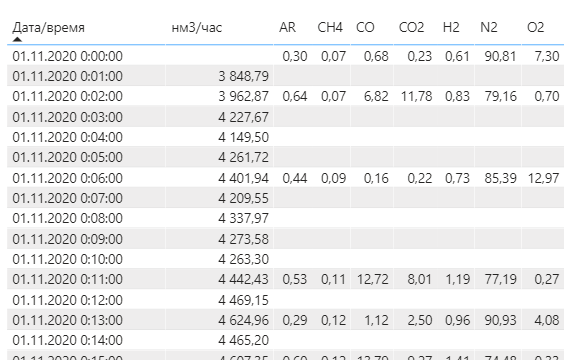
Task: Click the CO2 value 11,78
Action: click(417, 96)
